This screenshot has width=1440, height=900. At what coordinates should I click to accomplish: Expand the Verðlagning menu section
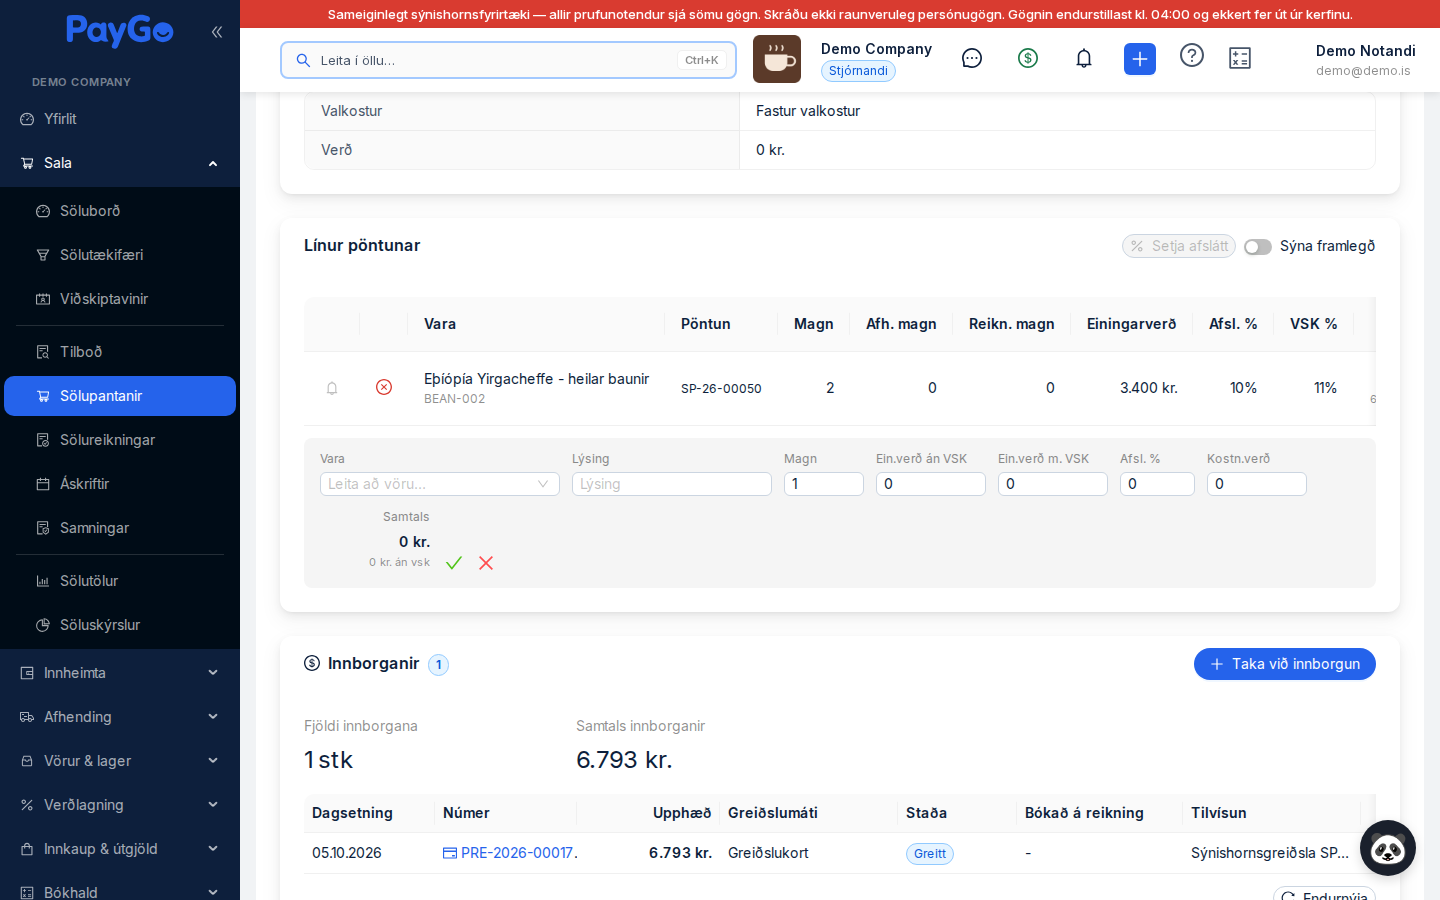(120, 805)
